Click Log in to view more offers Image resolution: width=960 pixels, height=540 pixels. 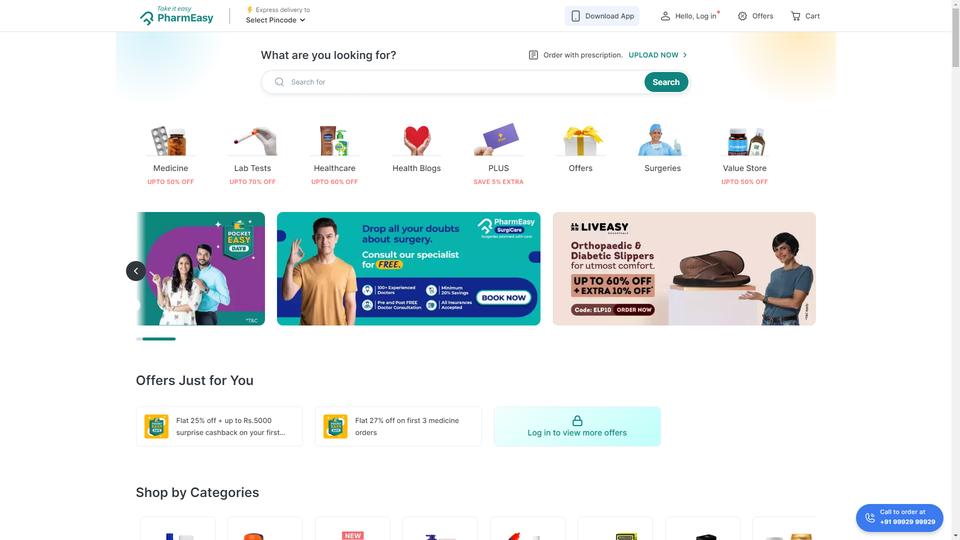577,426
